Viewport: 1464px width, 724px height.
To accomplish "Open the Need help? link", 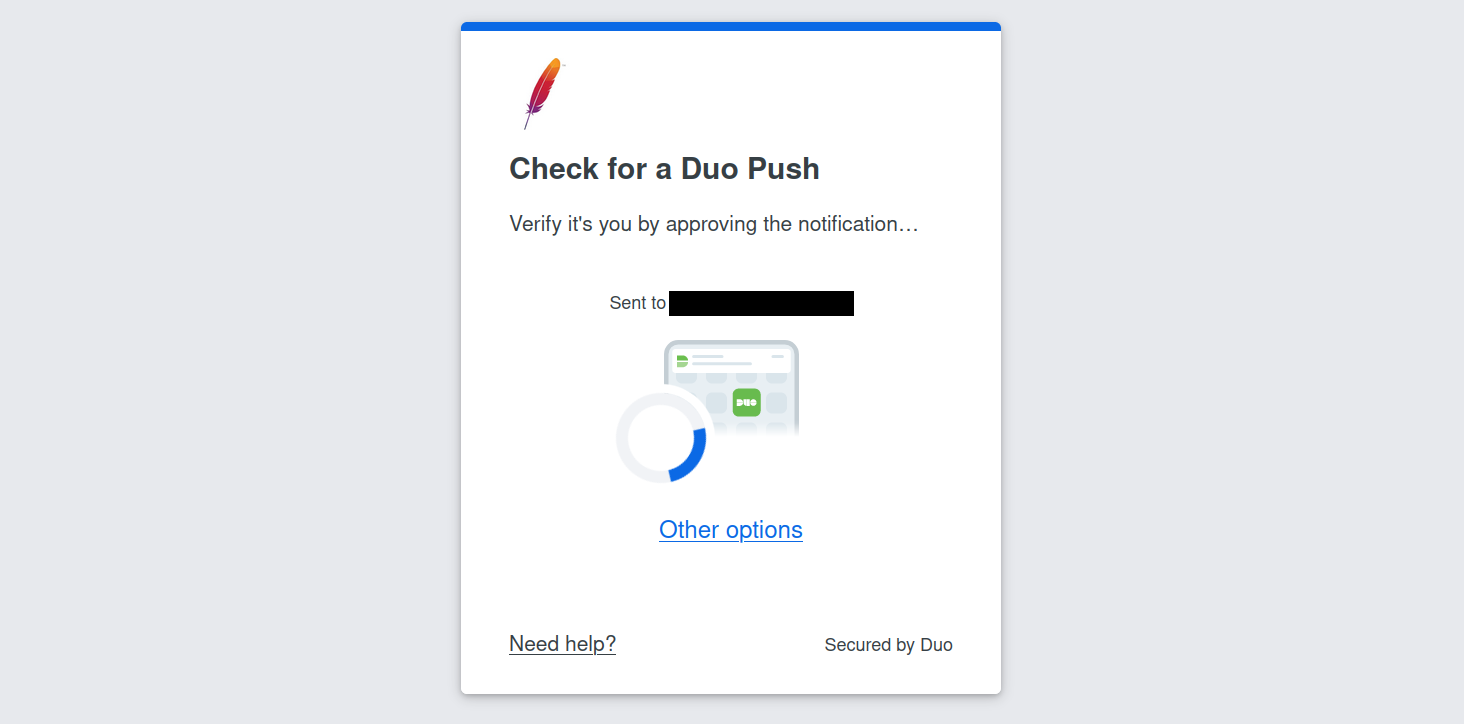I will coord(562,644).
